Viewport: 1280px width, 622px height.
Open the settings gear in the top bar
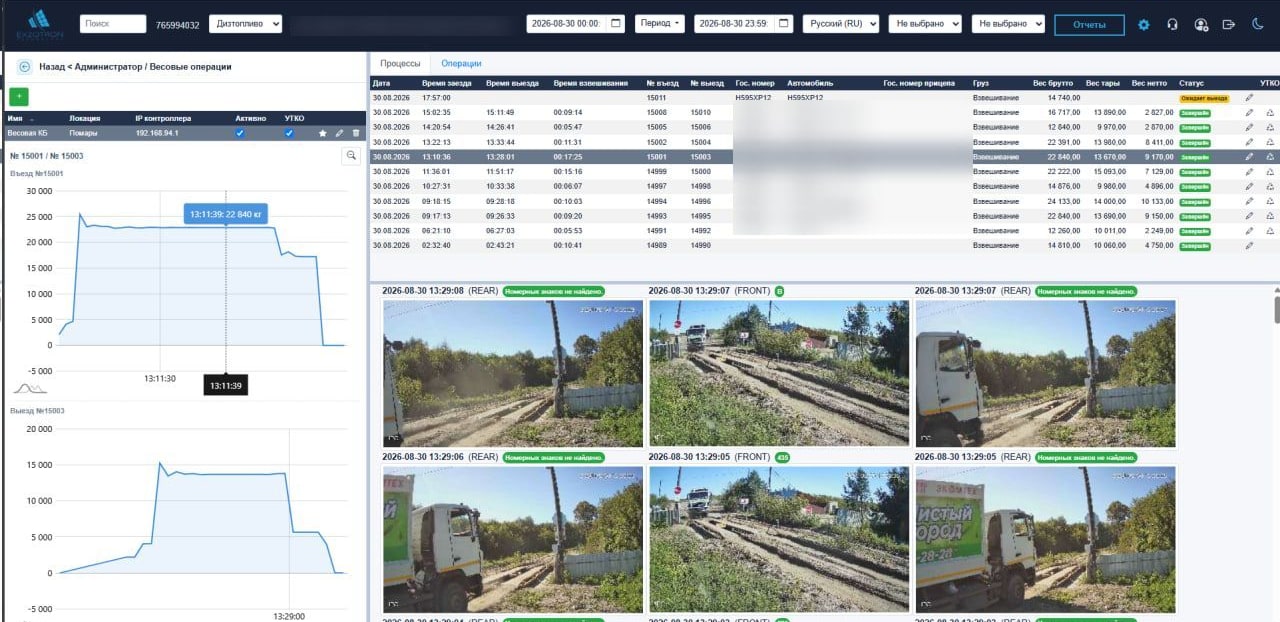[x=1144, y=24]
